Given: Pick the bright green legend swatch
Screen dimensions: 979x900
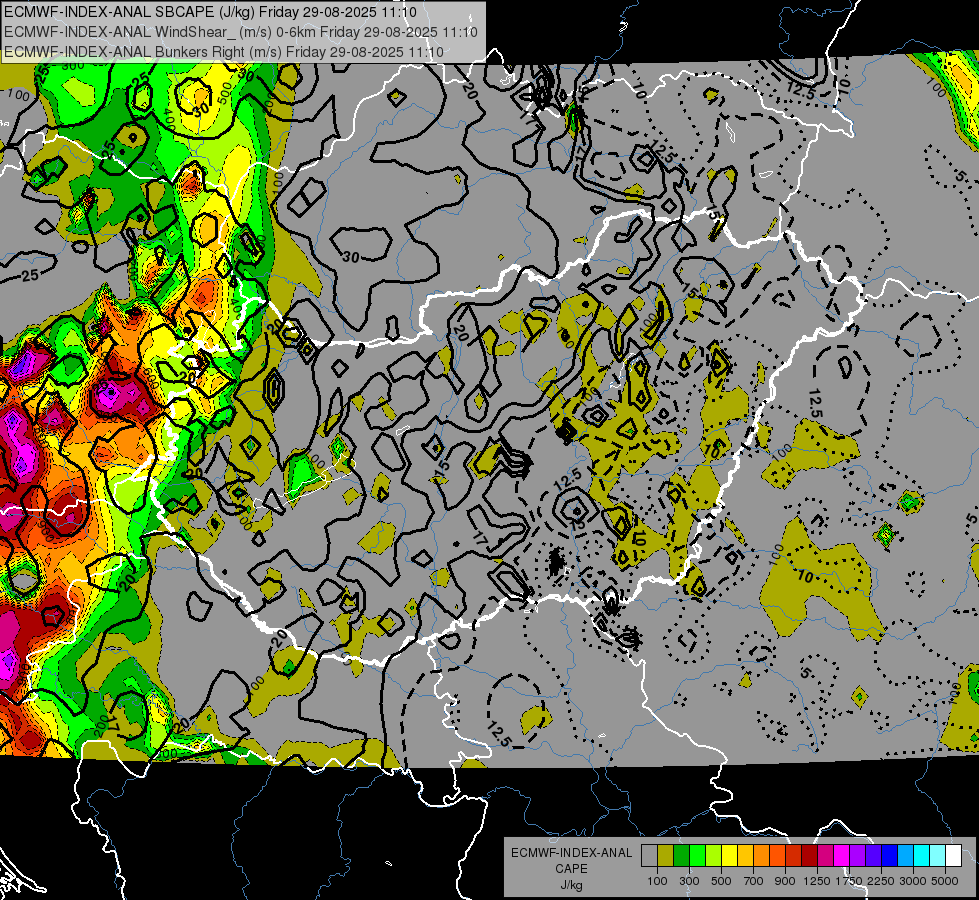Looking at the screenshot, I should pos(697,856).
